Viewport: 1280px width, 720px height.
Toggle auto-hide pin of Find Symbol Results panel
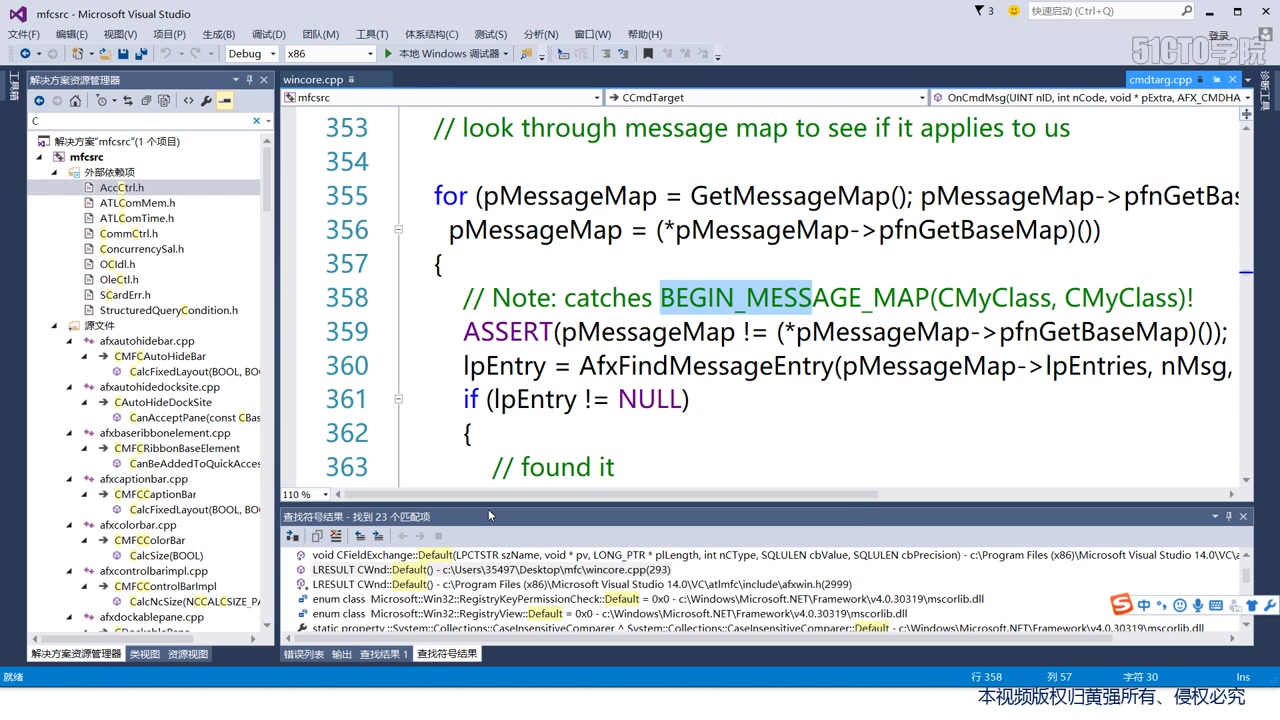point(1229,516)
